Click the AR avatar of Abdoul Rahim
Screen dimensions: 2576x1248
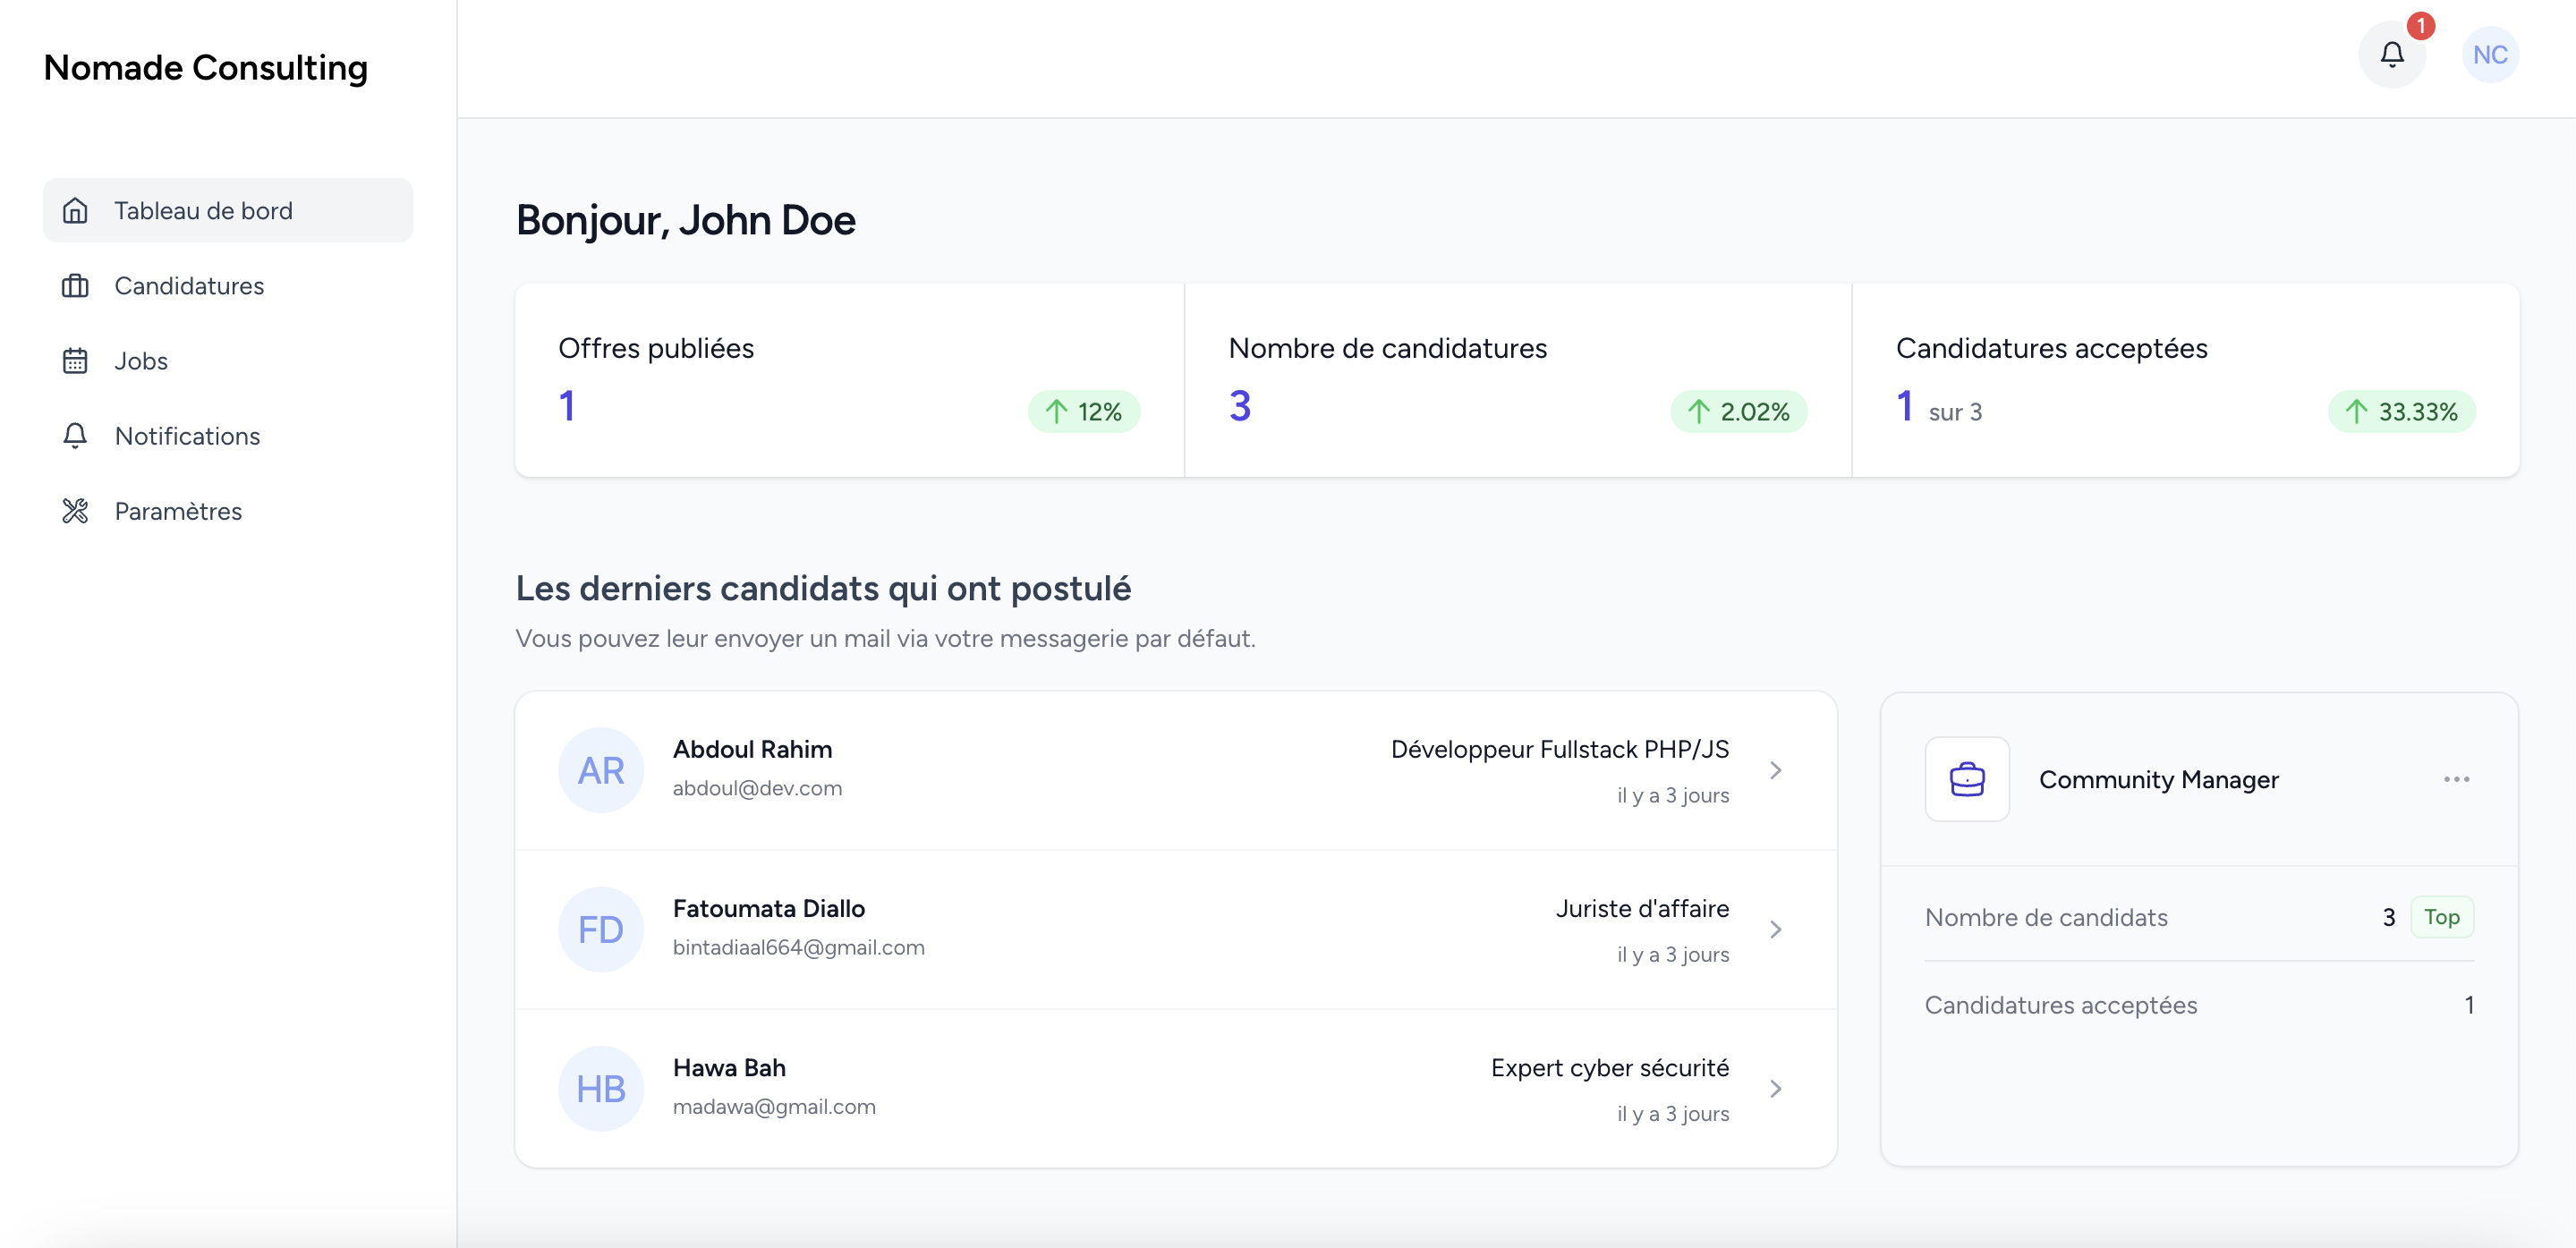pos(601,770)
